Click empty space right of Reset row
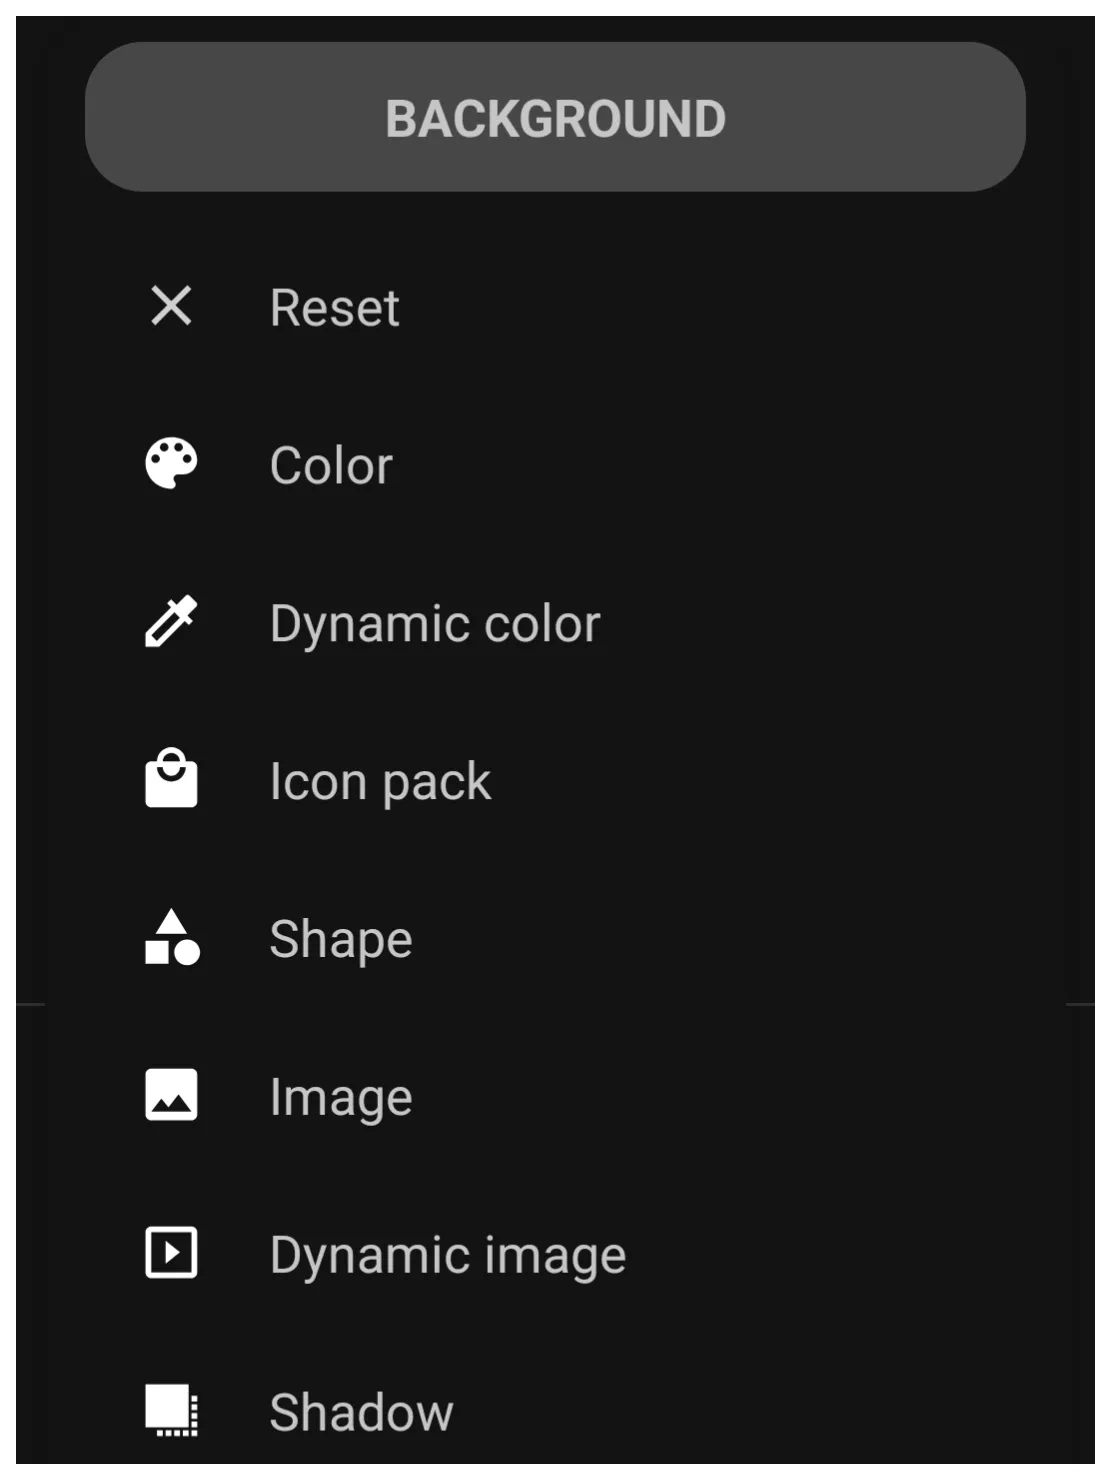Image resolution: width=1111 pixels, height=1480 pixels. pyautogui.click(x=750, y=307)
